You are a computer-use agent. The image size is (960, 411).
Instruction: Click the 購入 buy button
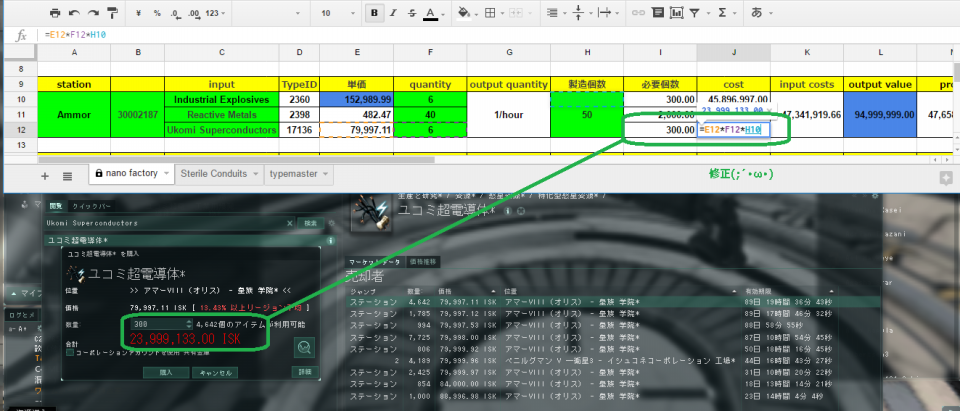166,372
